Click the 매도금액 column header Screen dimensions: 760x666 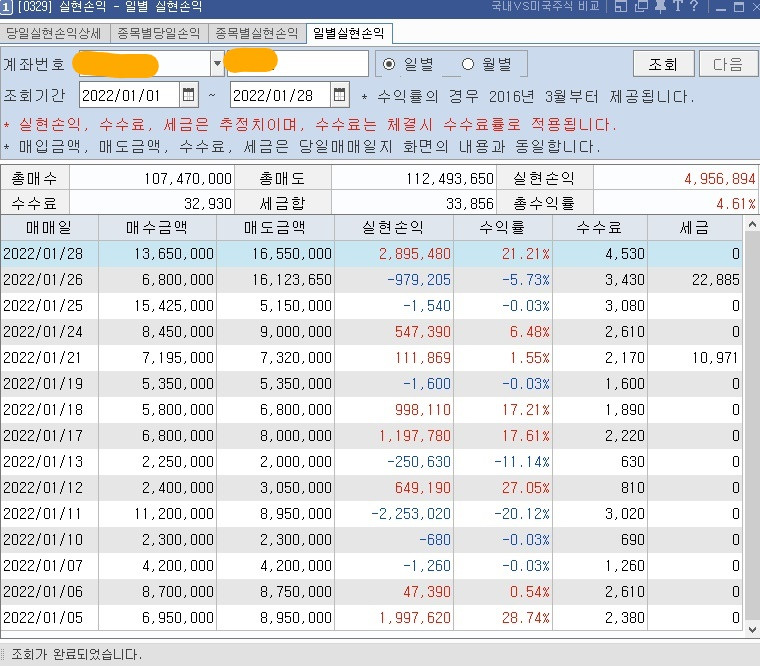[x=275, y=227]
